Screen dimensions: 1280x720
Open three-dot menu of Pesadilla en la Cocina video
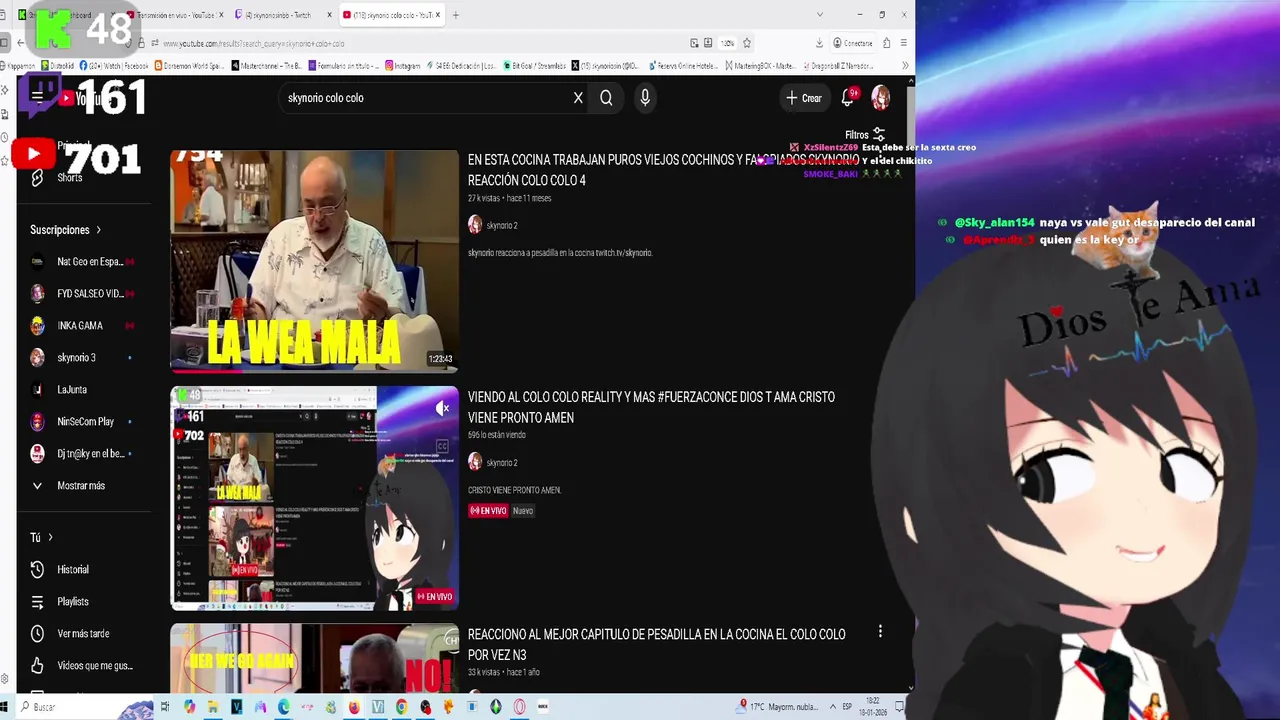point(880,632)
